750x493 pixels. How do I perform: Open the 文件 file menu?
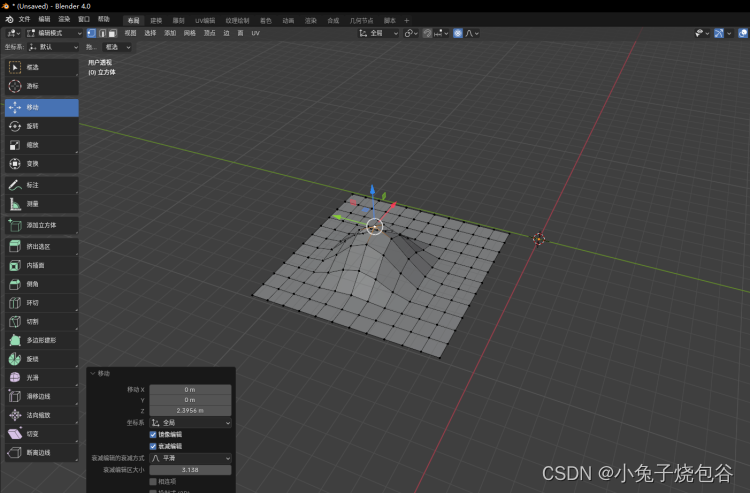coord(24,20)
